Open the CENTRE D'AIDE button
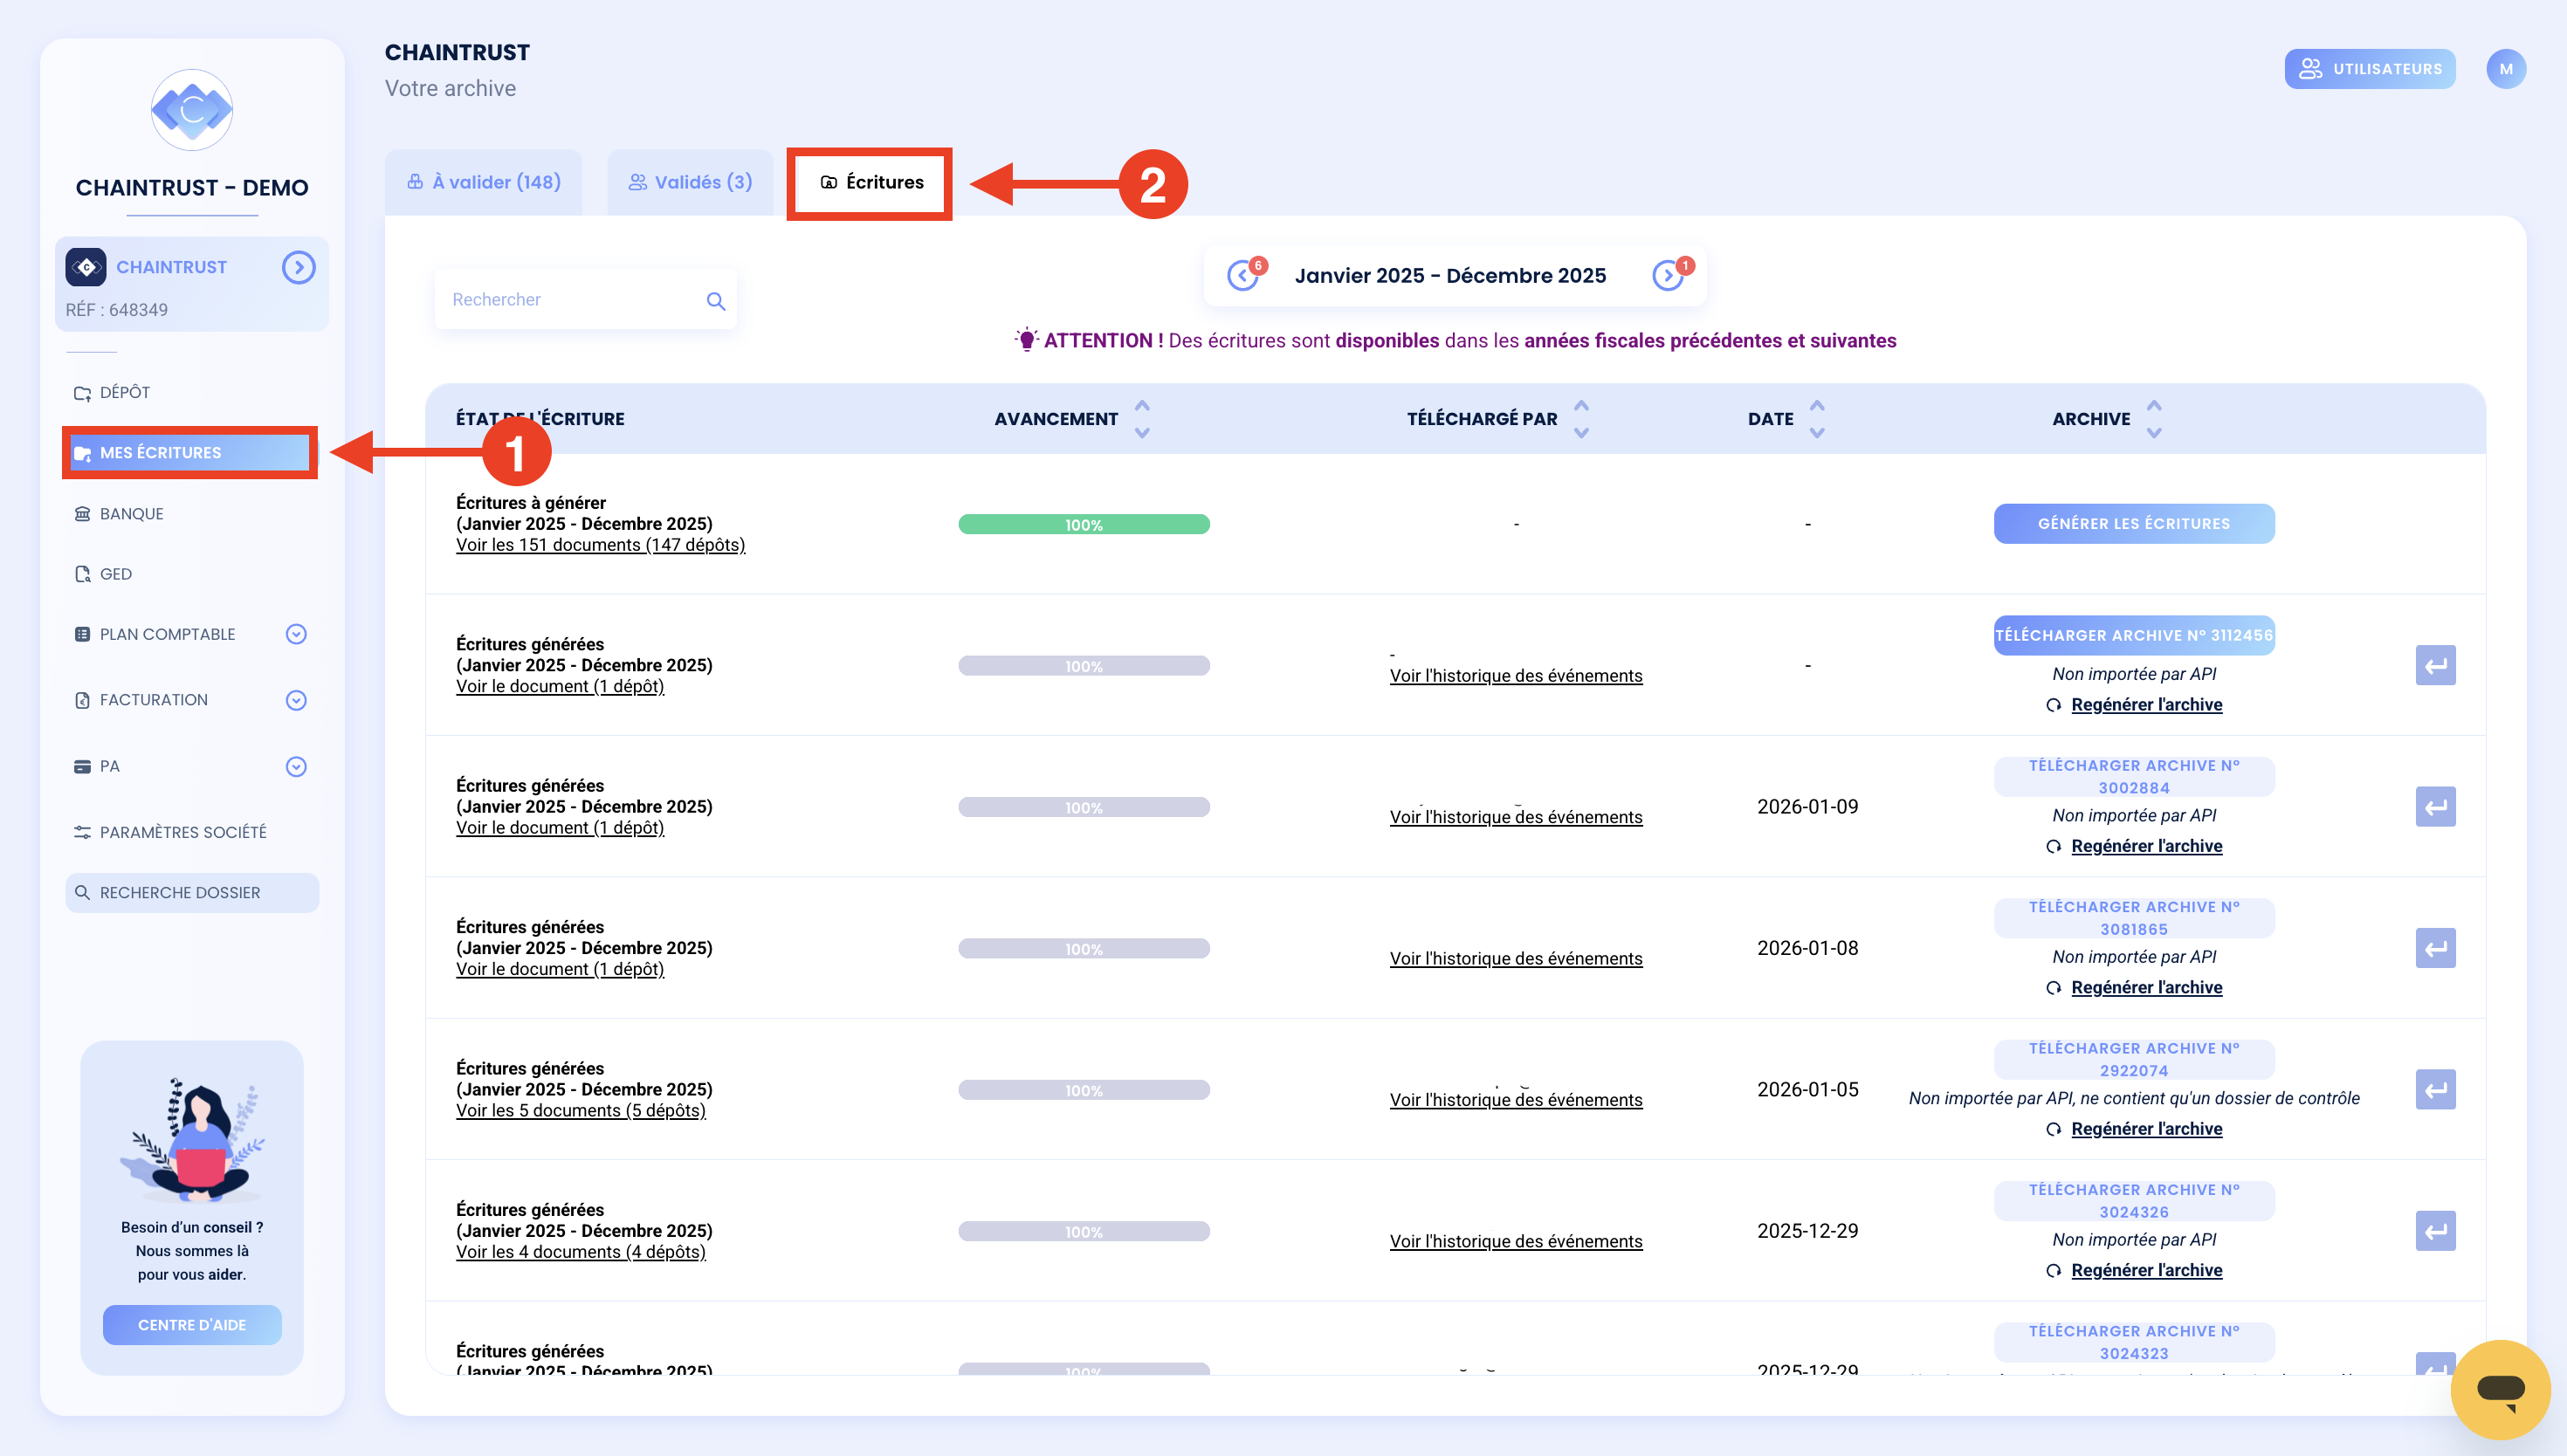This screenshot has height=1456, width=2567. click(x=192, y=1325)
